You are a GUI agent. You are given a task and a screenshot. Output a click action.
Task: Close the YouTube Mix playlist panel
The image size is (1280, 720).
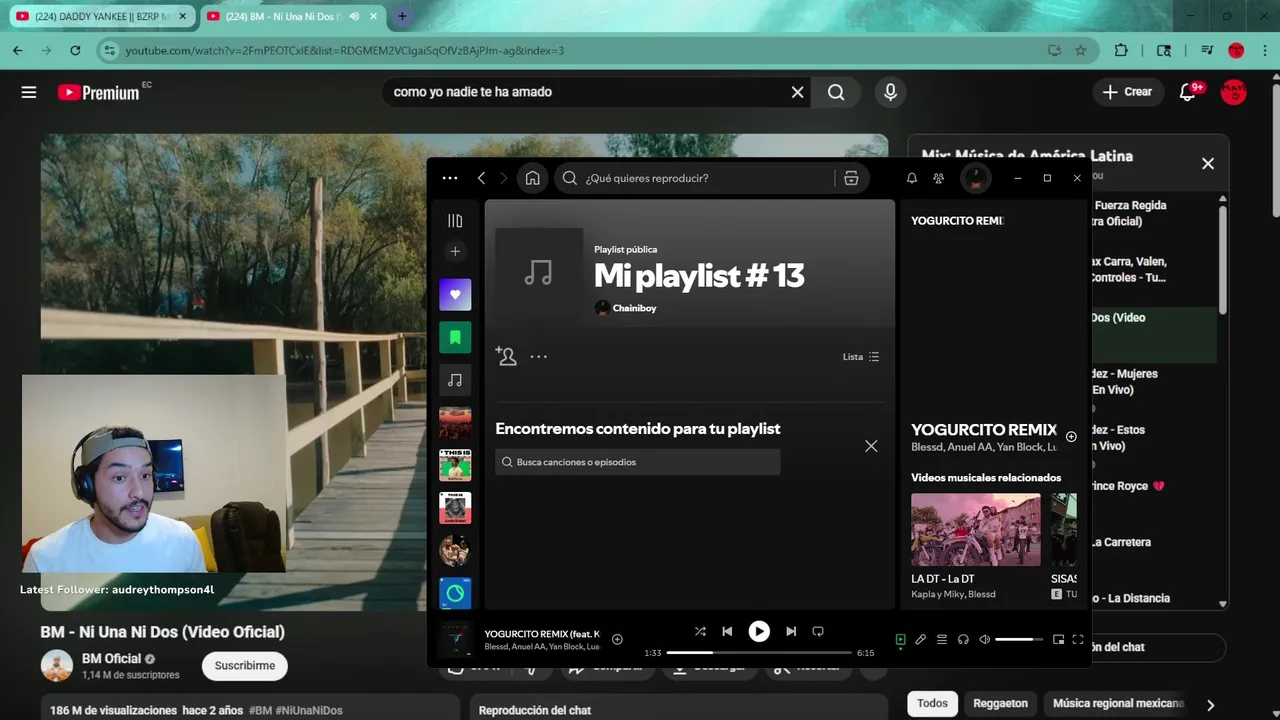1208,164
